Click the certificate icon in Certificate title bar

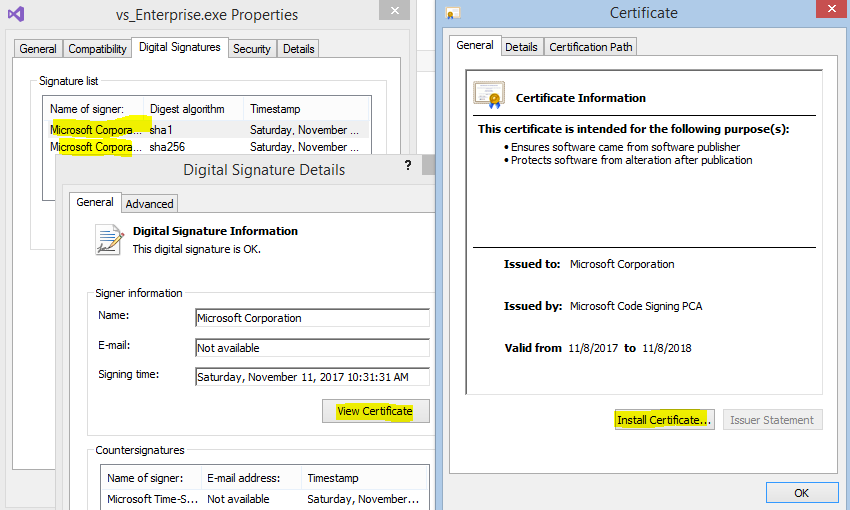point(453,13)
